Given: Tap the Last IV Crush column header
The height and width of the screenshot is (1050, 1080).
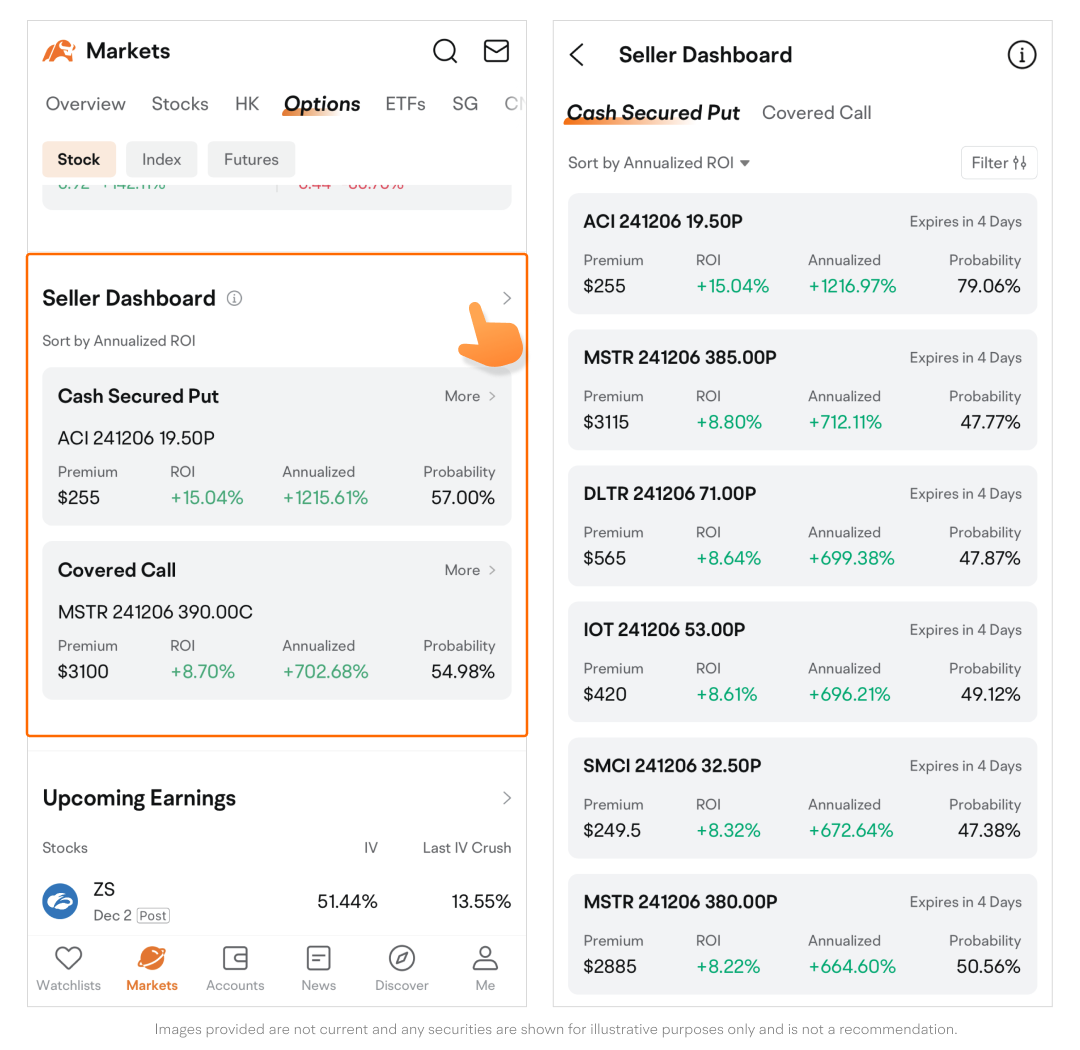Looking at the screenshot, I should tap(467, 848).
